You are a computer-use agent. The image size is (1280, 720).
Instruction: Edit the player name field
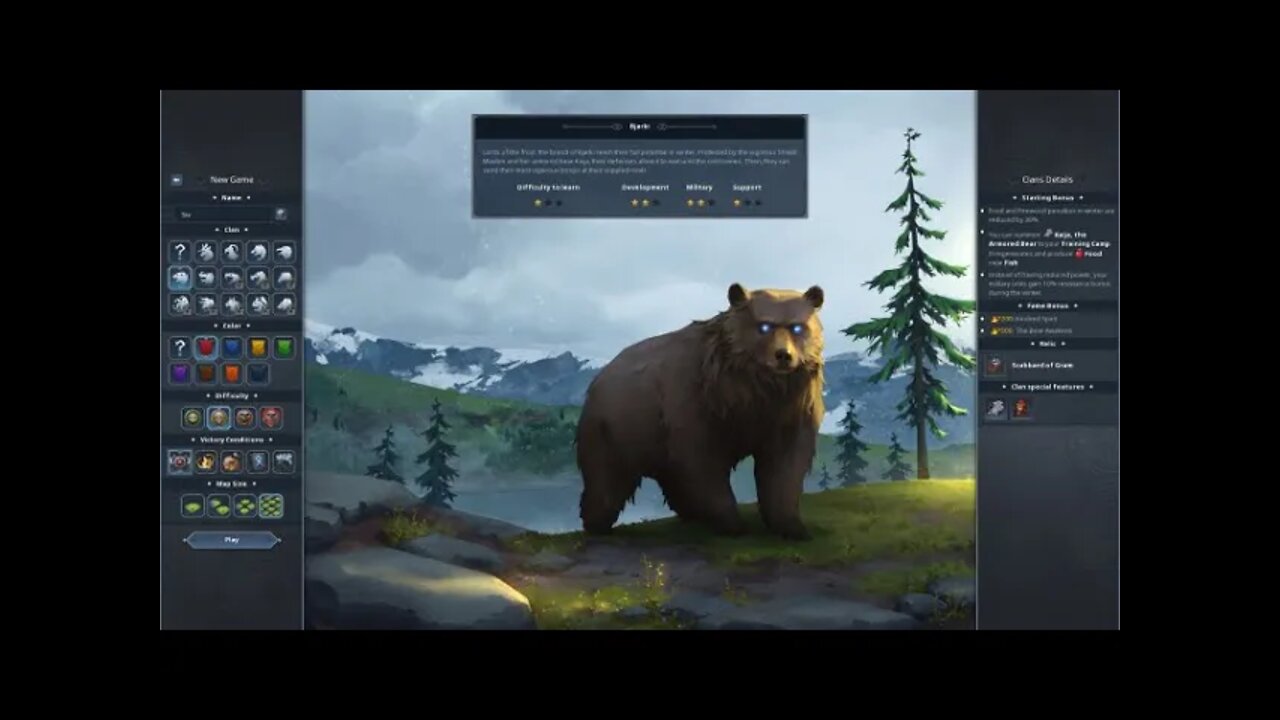[224, 214]
